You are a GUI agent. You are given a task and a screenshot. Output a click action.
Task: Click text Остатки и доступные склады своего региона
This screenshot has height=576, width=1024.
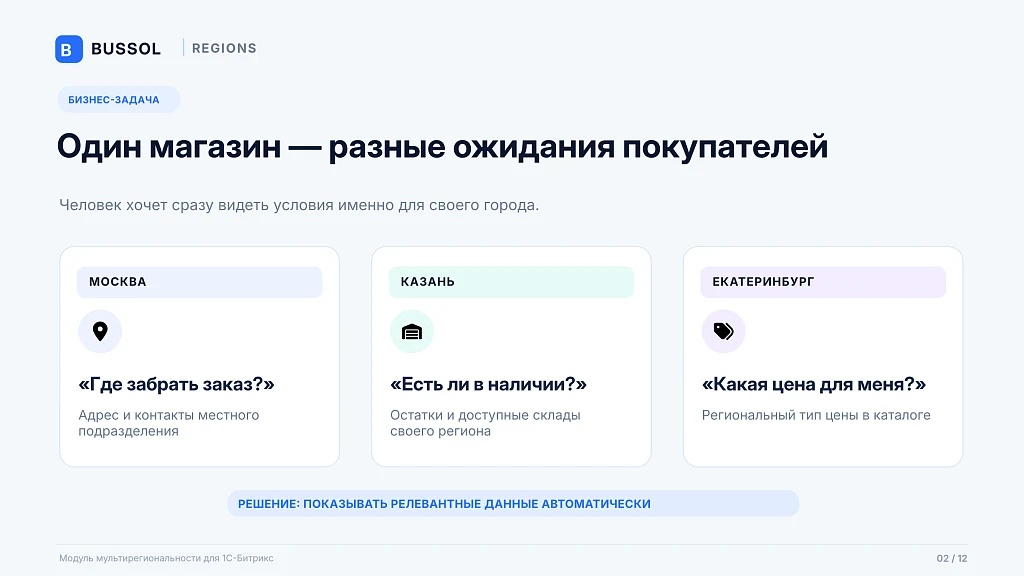pyautogui.click(x=485, y=423)
